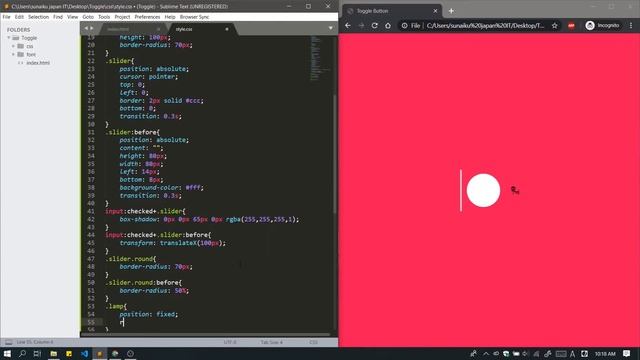Reload the page in Chrome
Image resolution: width=640 pixels, height=360 pixels.
pos(375,25)
